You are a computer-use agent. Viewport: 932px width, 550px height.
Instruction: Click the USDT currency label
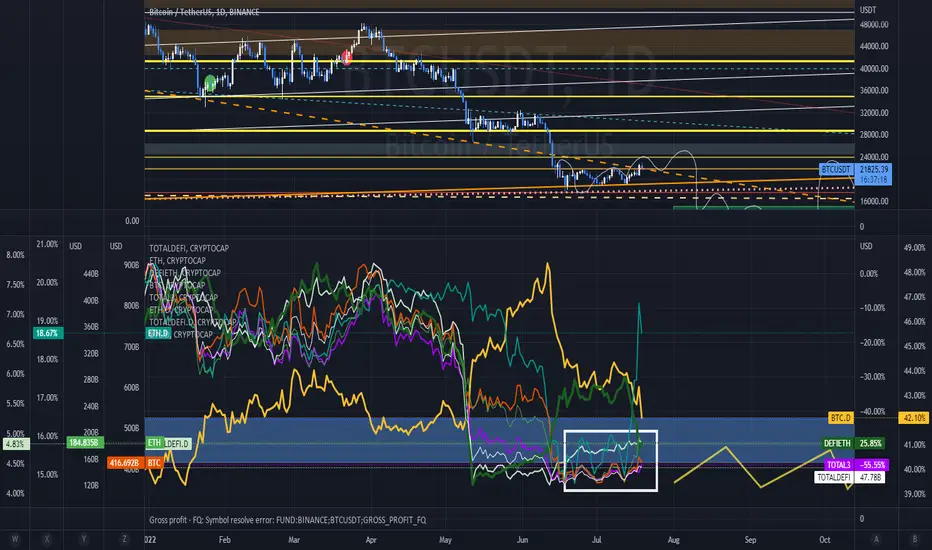(868, 10)
